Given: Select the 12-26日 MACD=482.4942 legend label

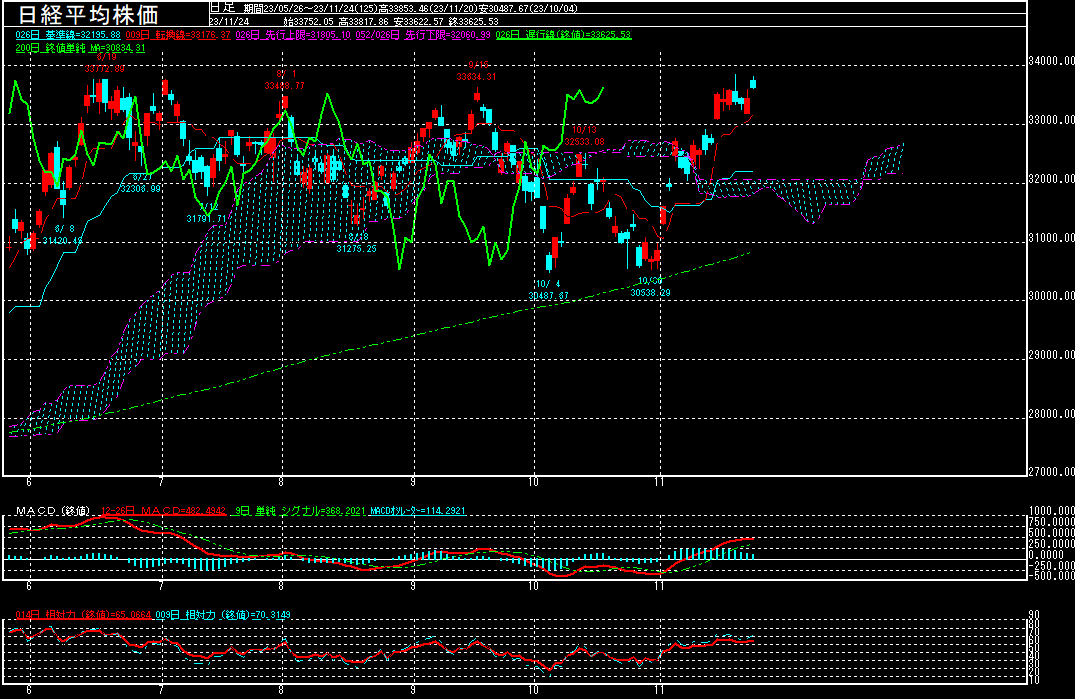Looking at the screenshot, I should 163,511.
